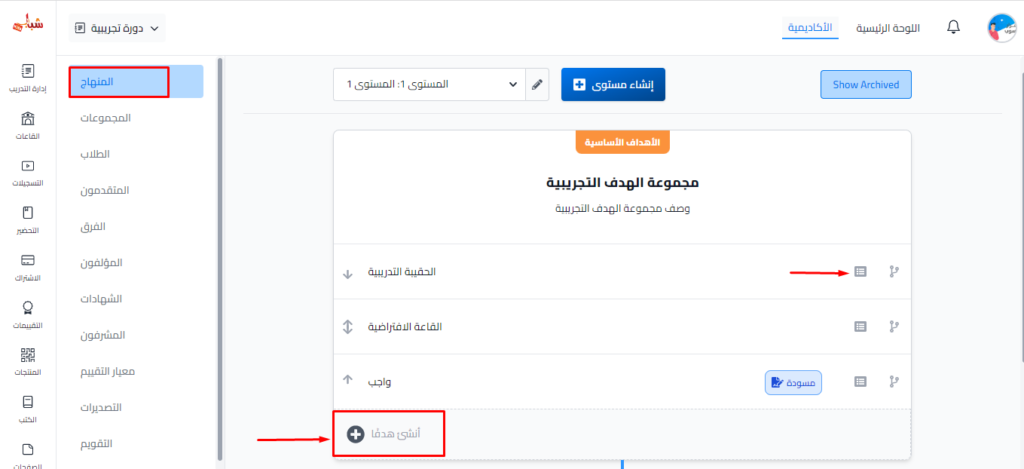Switch to اللوحة الرئيسية tab in top navigation
Screen dimensions: 1024x469
[x=888, y=28]
